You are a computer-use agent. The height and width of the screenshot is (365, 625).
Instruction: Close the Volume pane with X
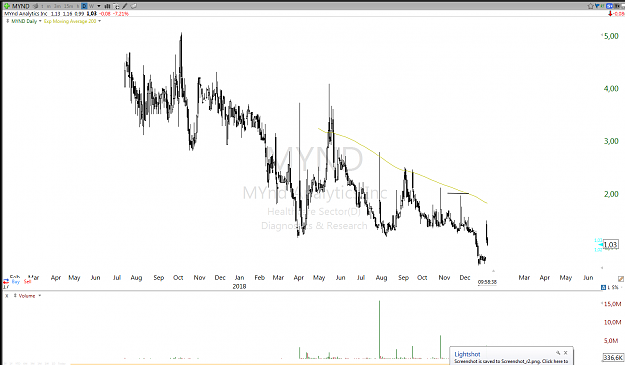[x=6, y=296]
